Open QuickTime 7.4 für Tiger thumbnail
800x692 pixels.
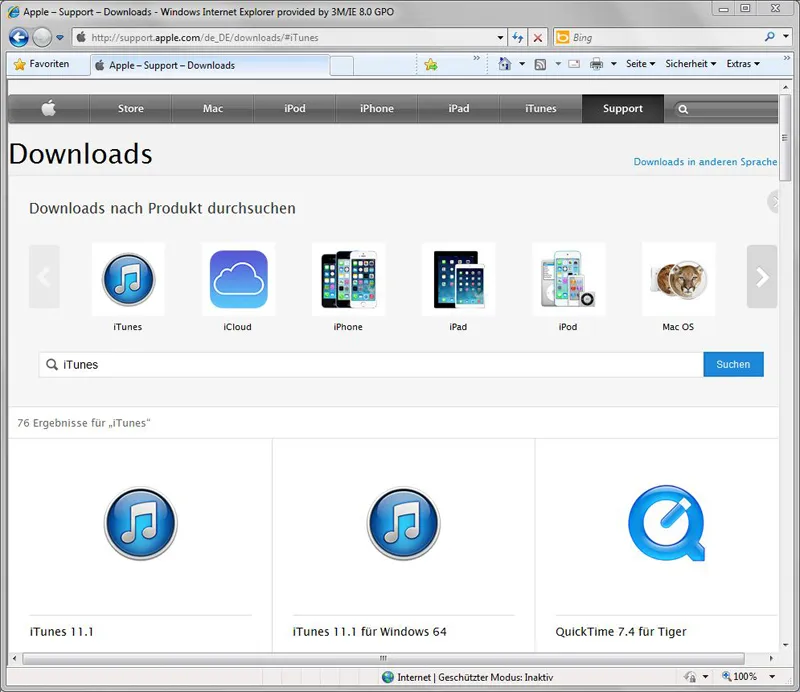666,523
